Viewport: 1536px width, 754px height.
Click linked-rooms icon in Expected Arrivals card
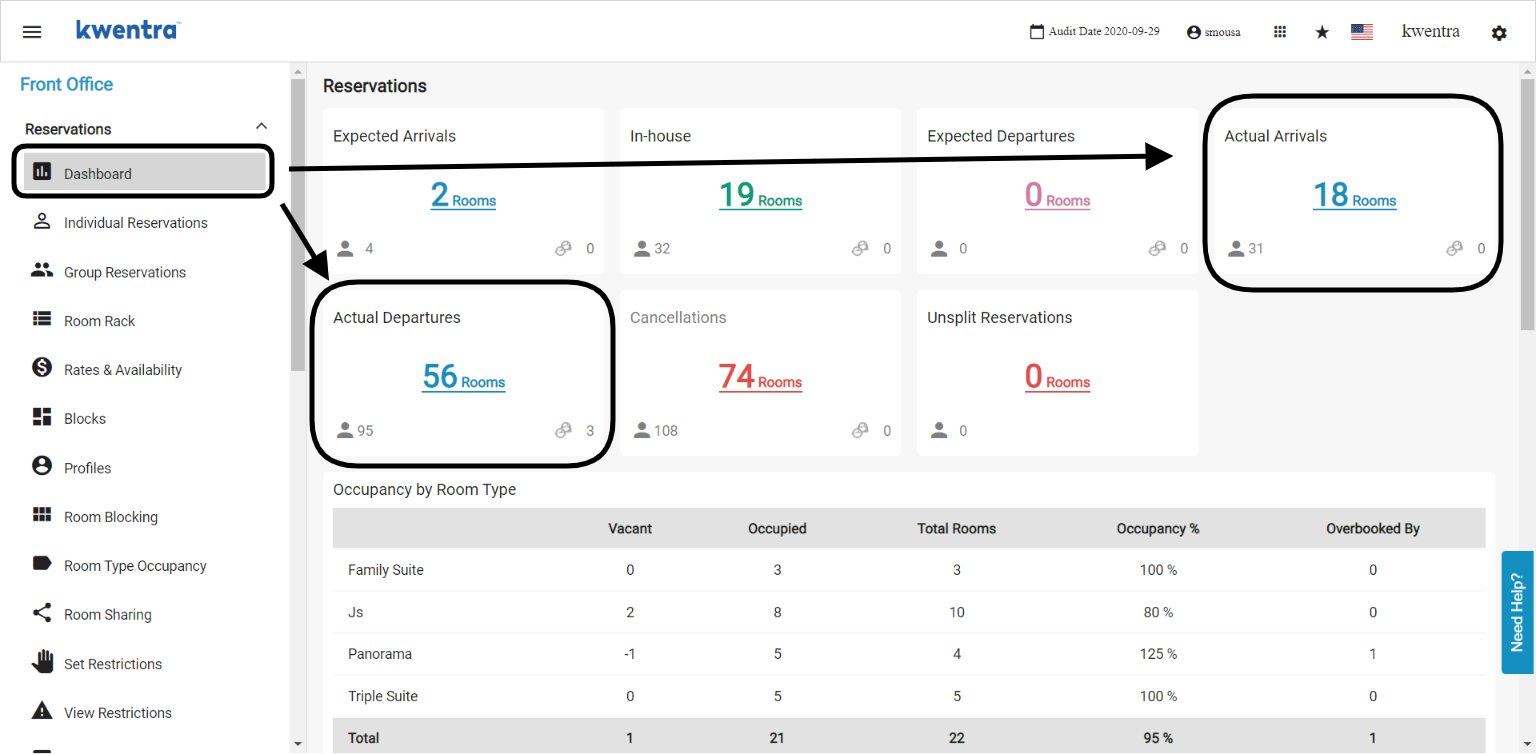coord(563,248)
